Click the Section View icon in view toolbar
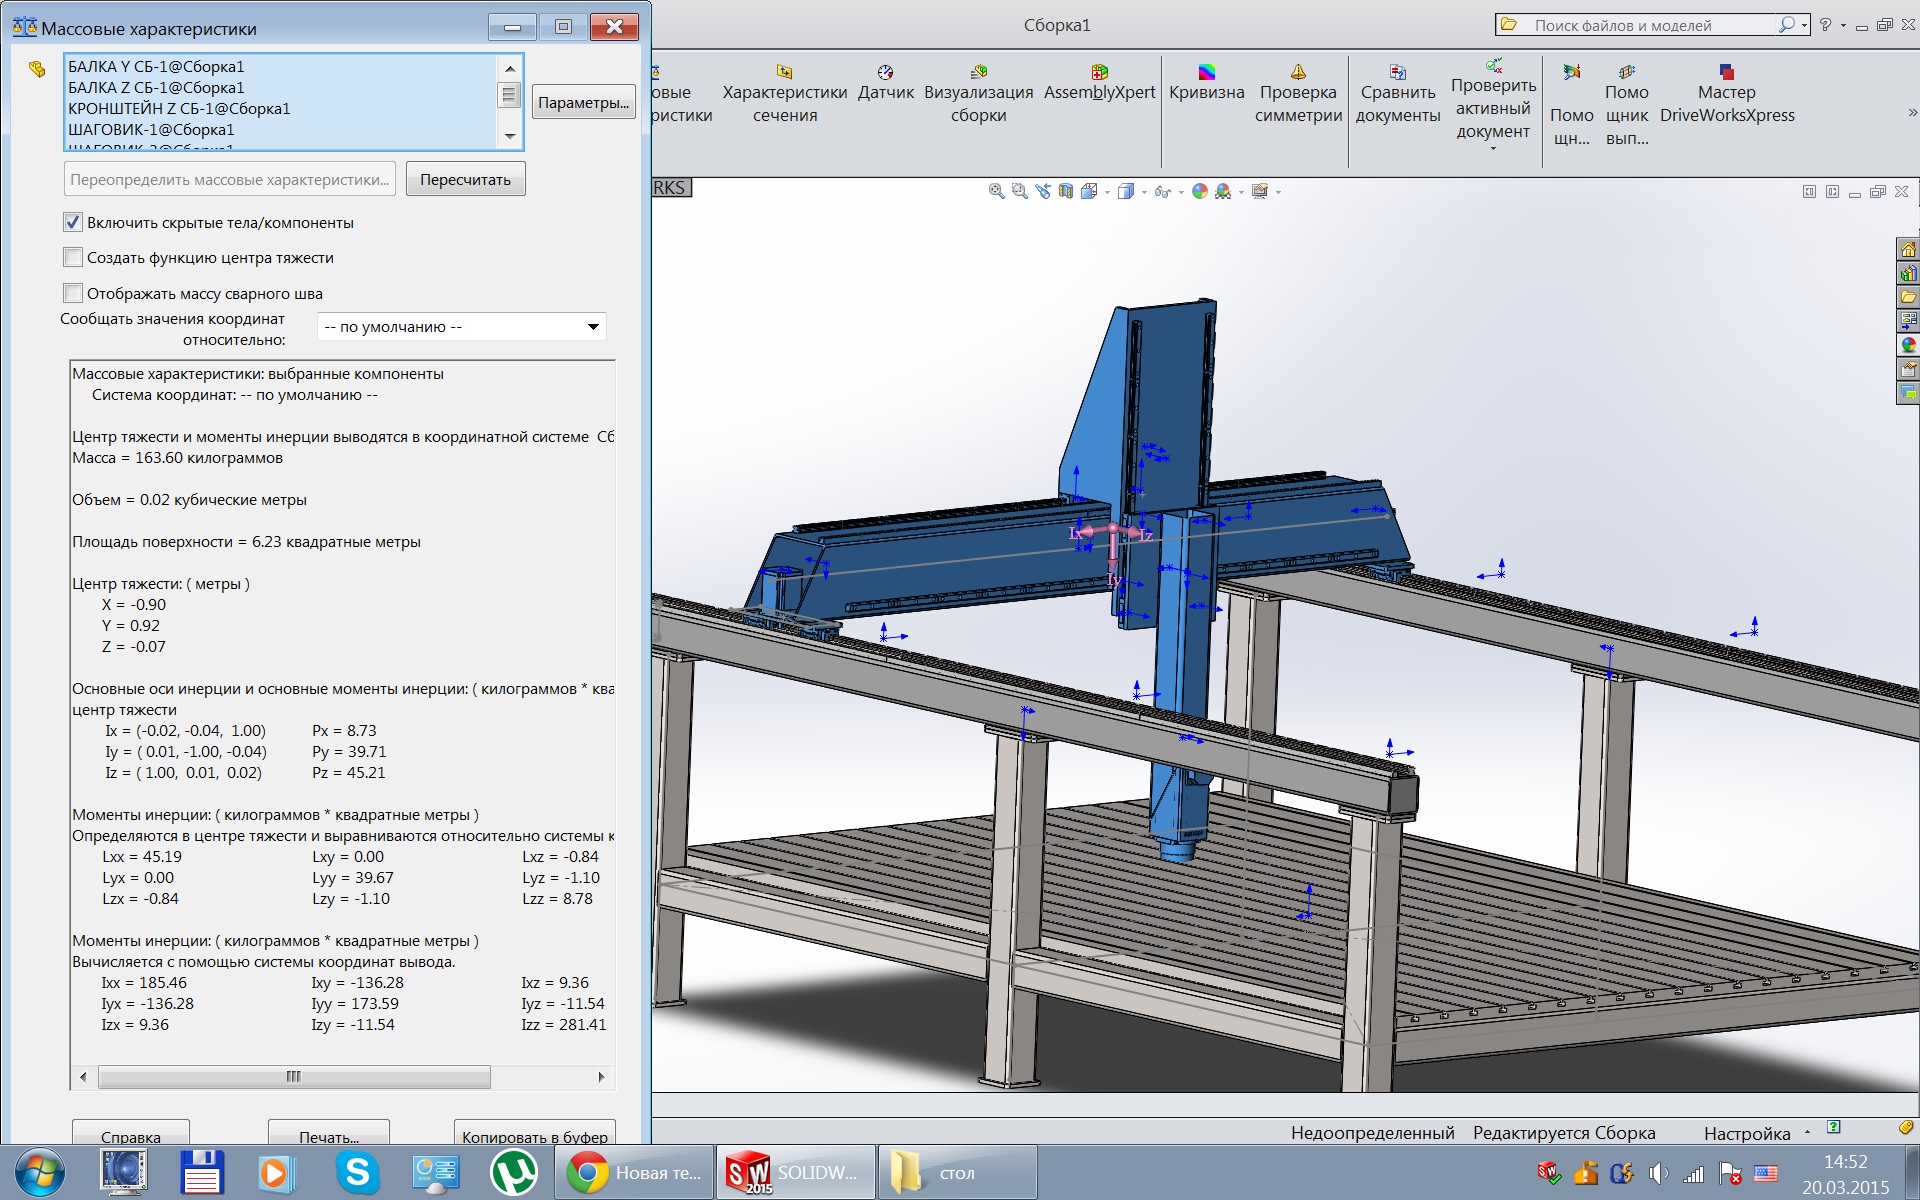This screenshot has width=1920, height=1200. click(1066, 191)
